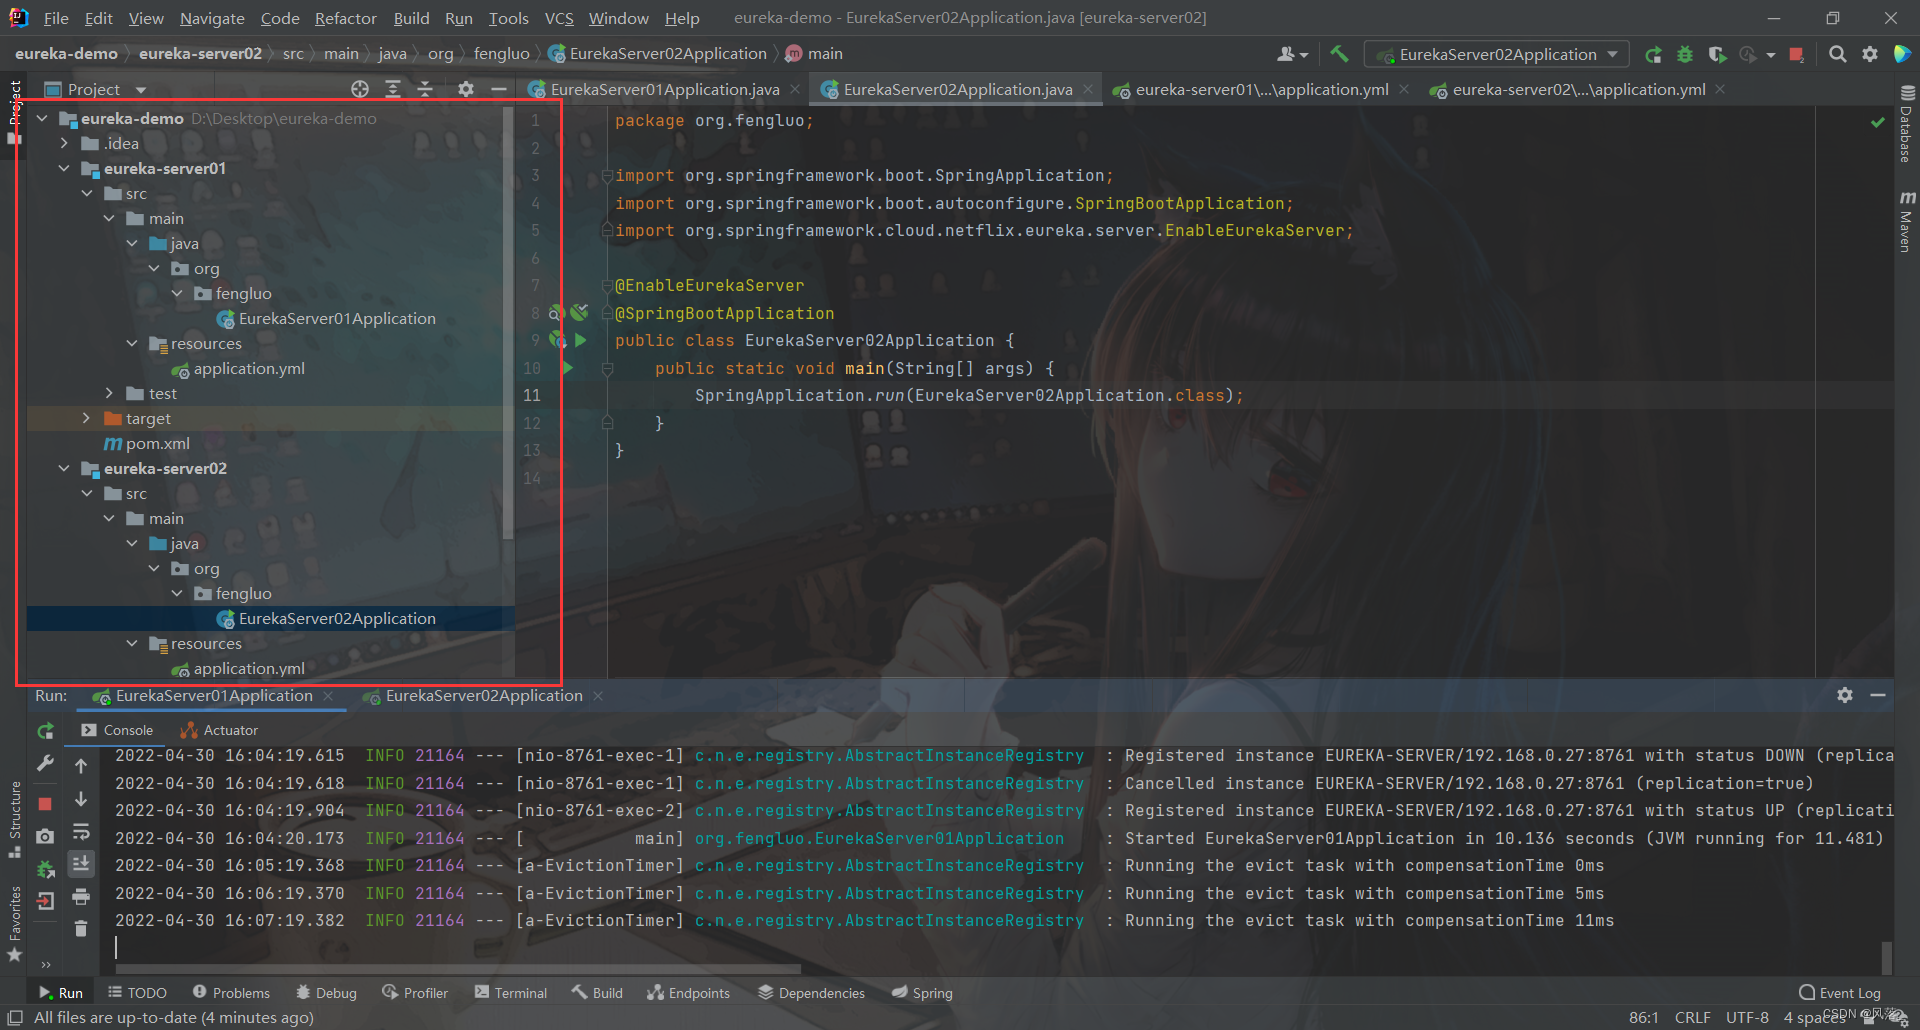Minimize the Run tool window
This screenshot has width=1920, height=1030.
(1878, 695)
